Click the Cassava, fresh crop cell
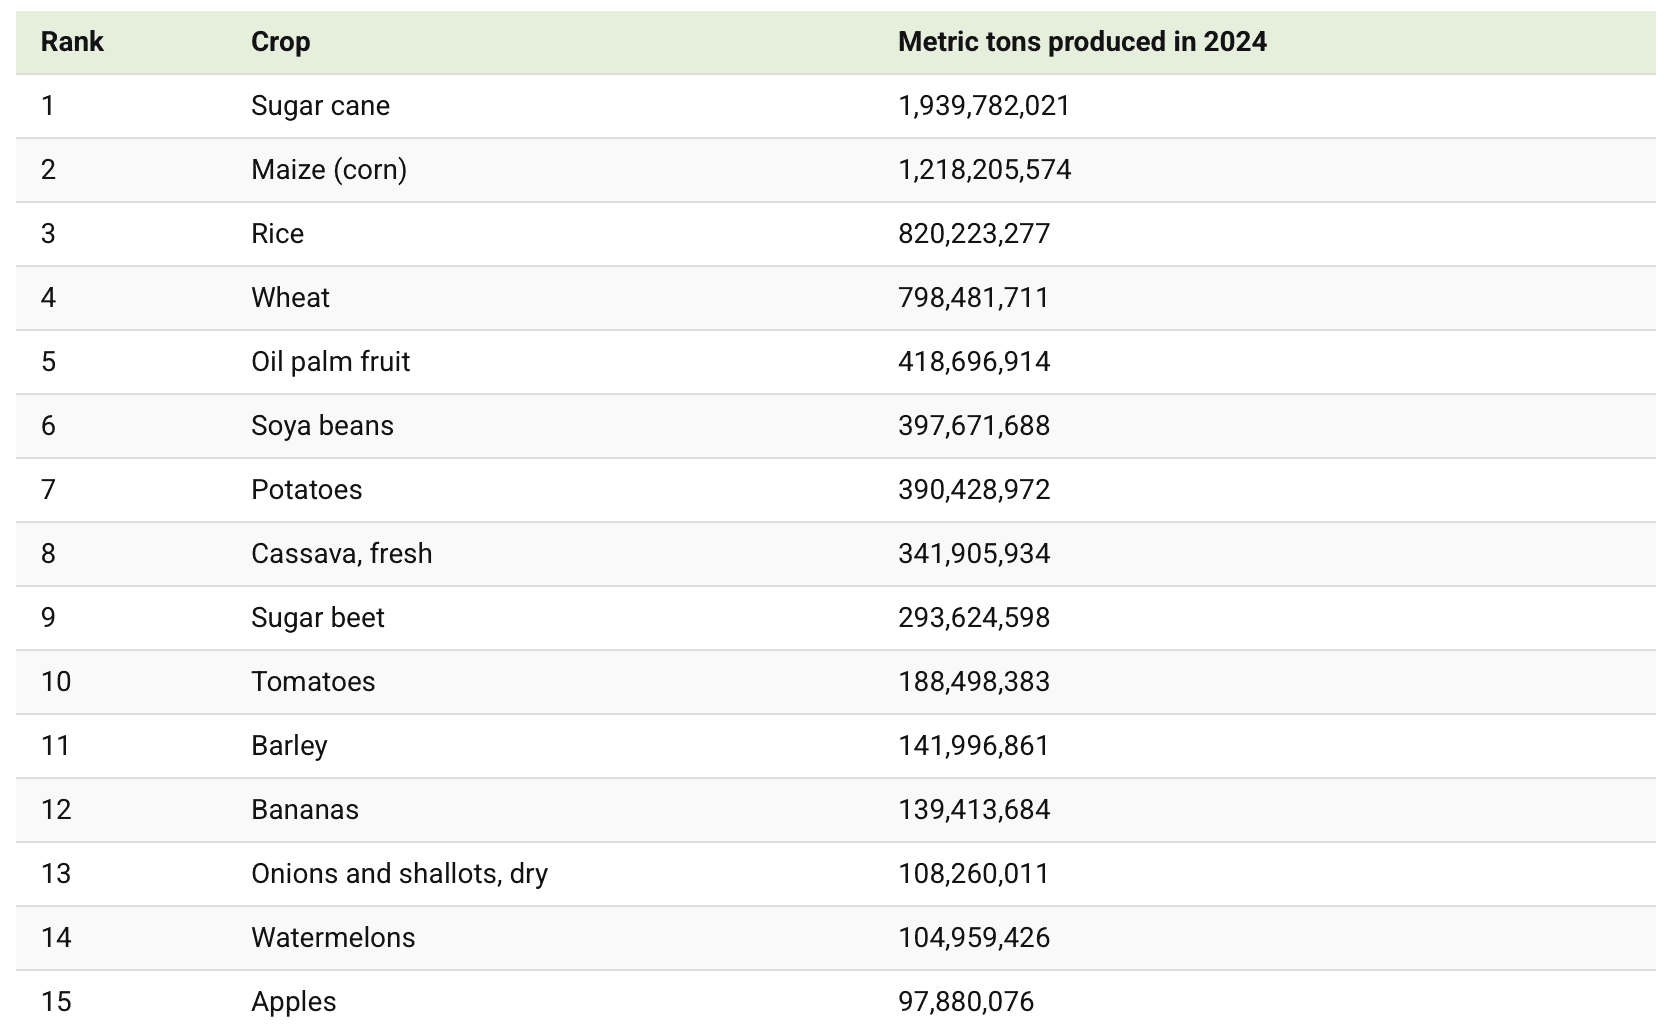This screenshot has height=1028, width=1674. [x=341, y=554]
